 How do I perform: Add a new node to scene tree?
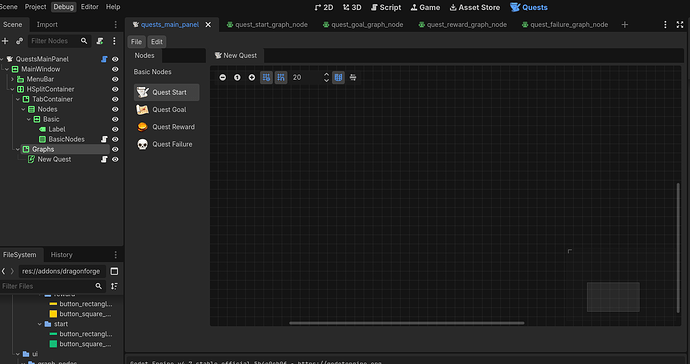pos(5,41)
